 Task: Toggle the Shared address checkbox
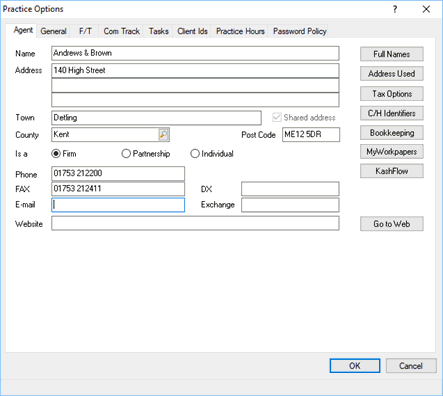coord(277,117)
